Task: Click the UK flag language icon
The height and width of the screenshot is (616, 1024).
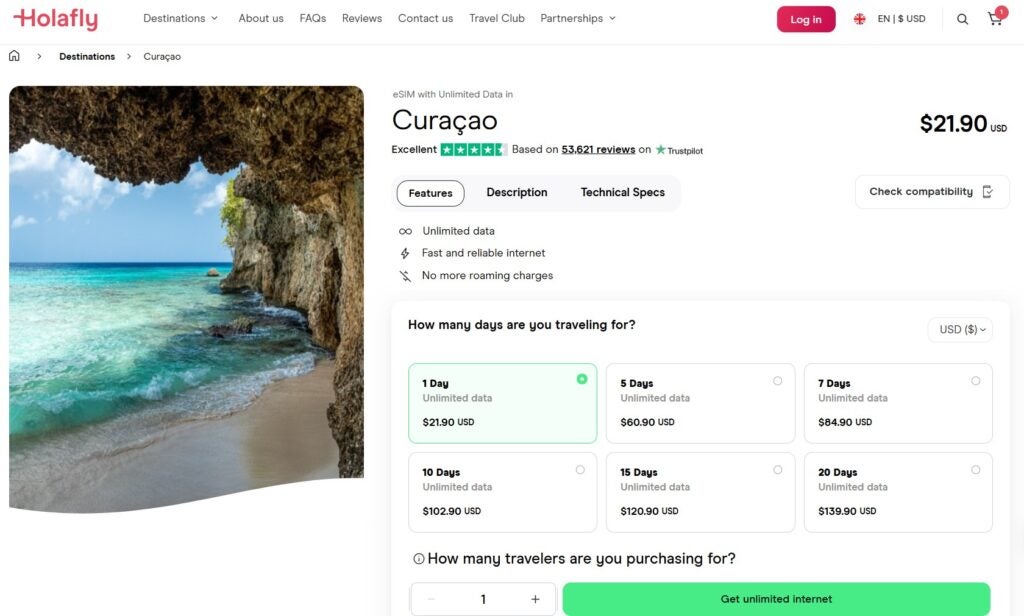Action: coord(859,19)
